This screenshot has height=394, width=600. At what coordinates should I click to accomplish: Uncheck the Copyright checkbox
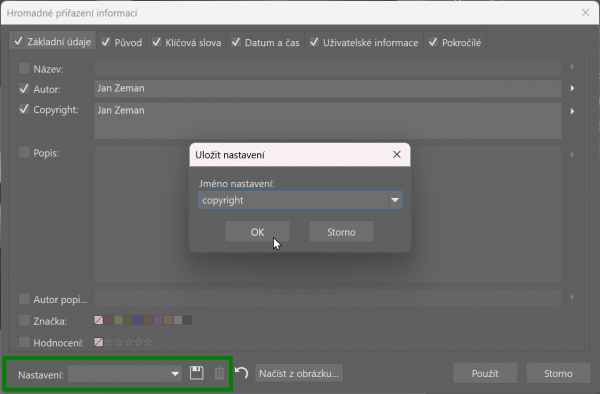pos(24,109)
